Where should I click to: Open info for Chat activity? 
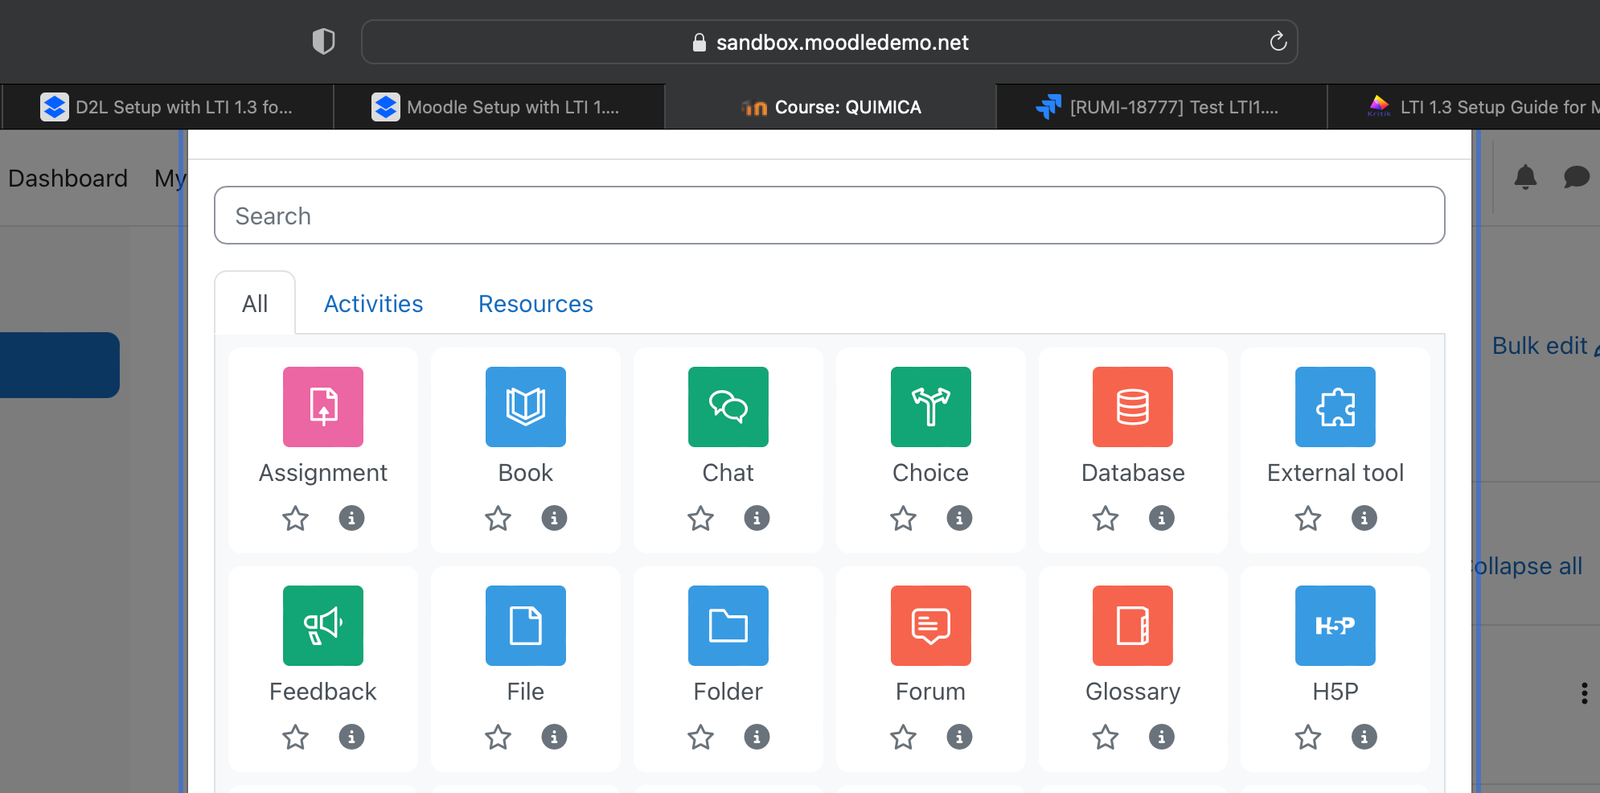coord(757,518)
